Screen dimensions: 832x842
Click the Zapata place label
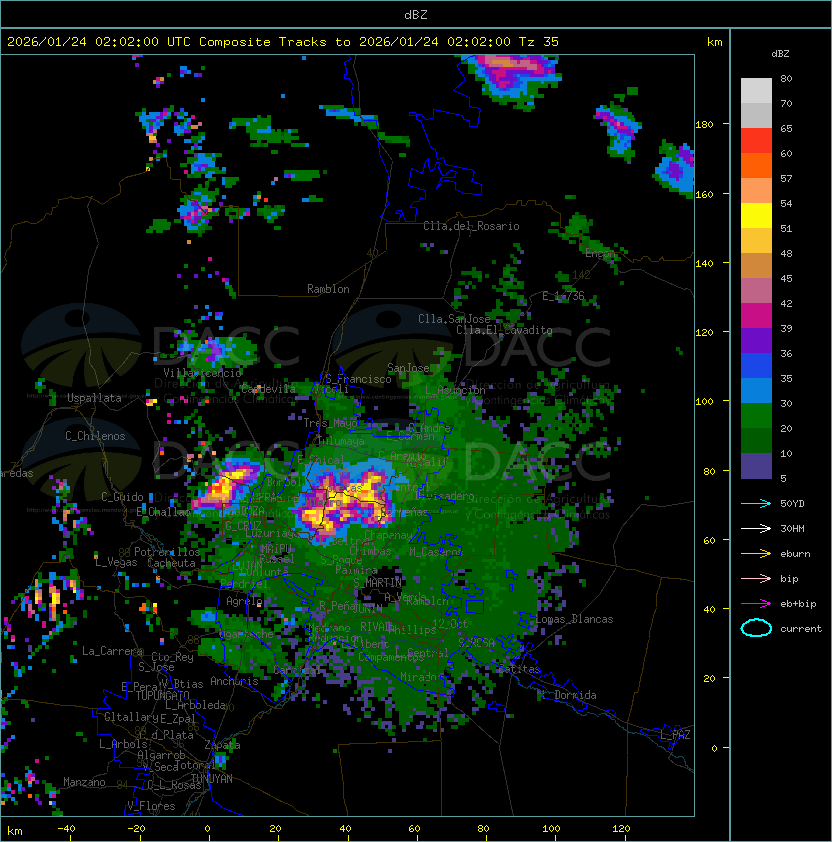tap(222, 745)
